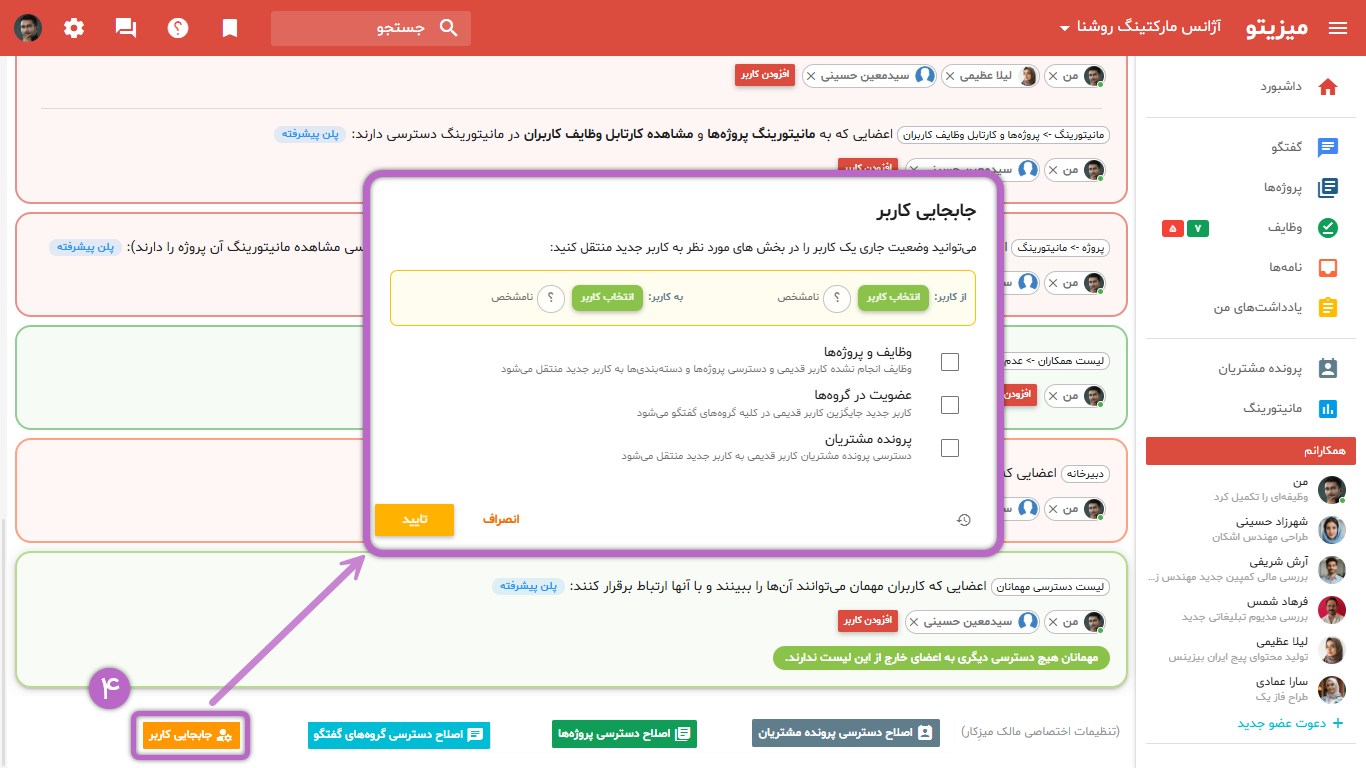Confirm with the تایید button
The width and height of the screenshot is (1366, 768).
point(415,520)
